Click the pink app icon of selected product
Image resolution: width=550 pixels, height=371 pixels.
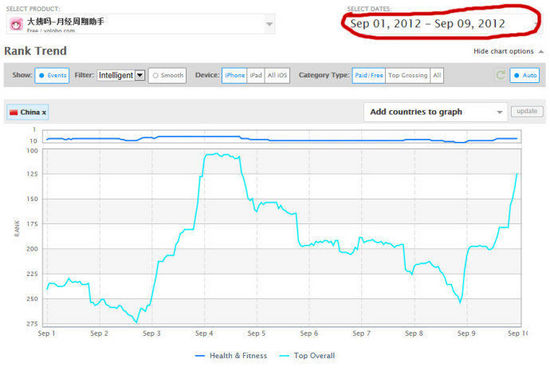(16, 24)
